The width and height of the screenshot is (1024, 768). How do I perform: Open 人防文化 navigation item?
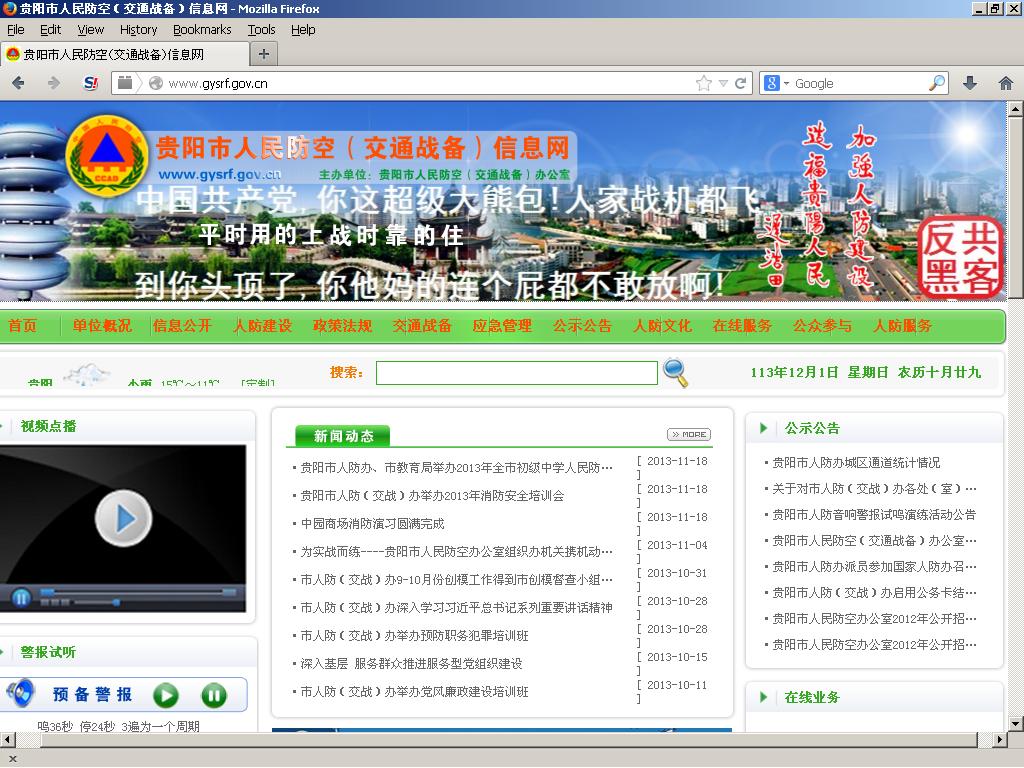pyautogui.click(x=662, y=325)
